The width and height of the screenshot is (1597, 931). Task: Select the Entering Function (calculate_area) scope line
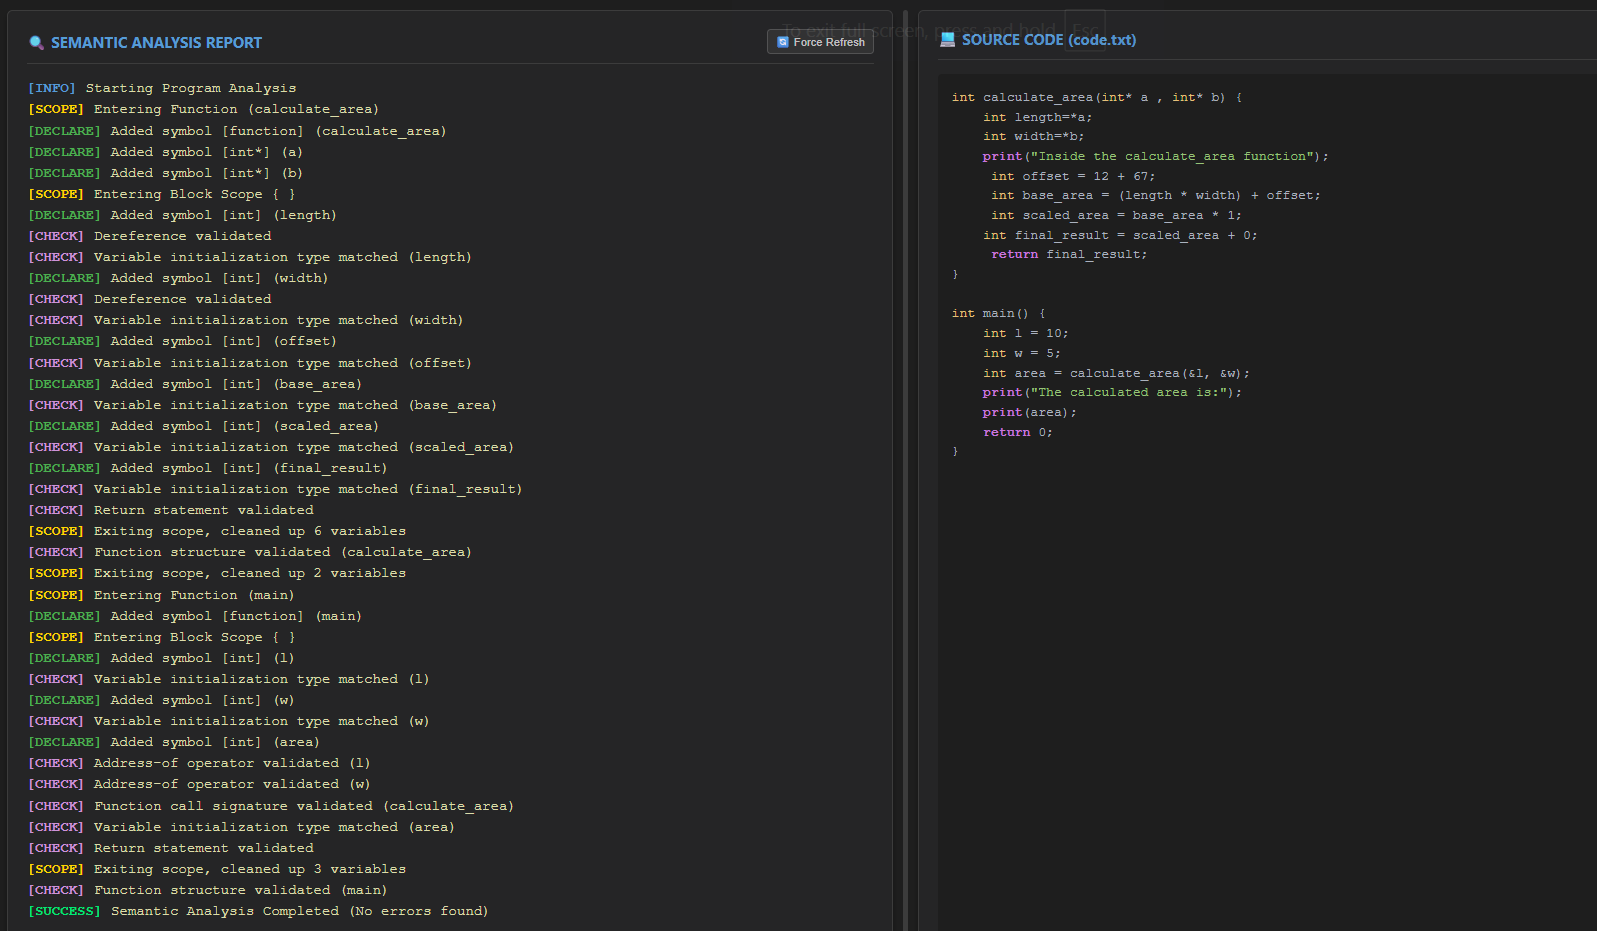point(203,109)
